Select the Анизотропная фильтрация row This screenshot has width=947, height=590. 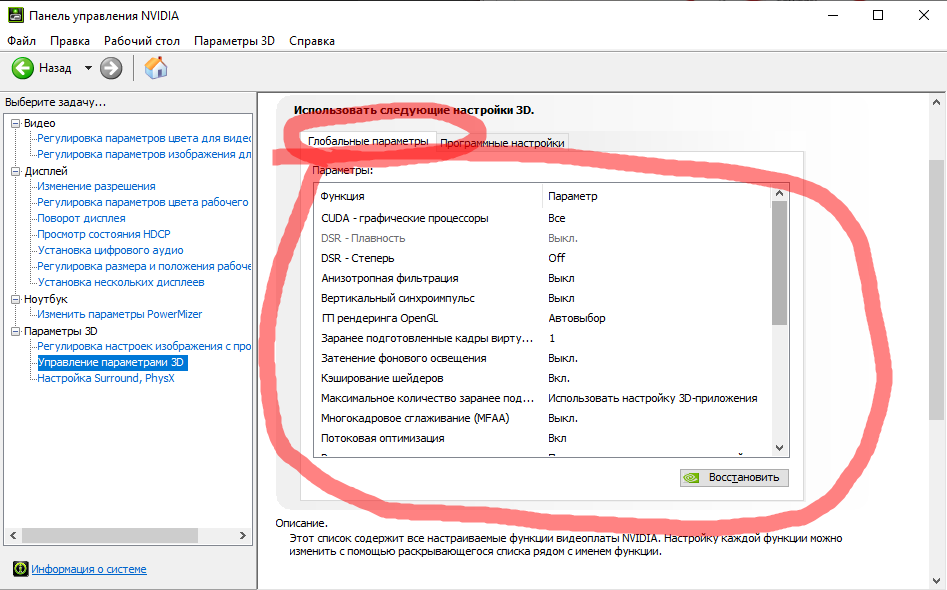pos(542,278)
